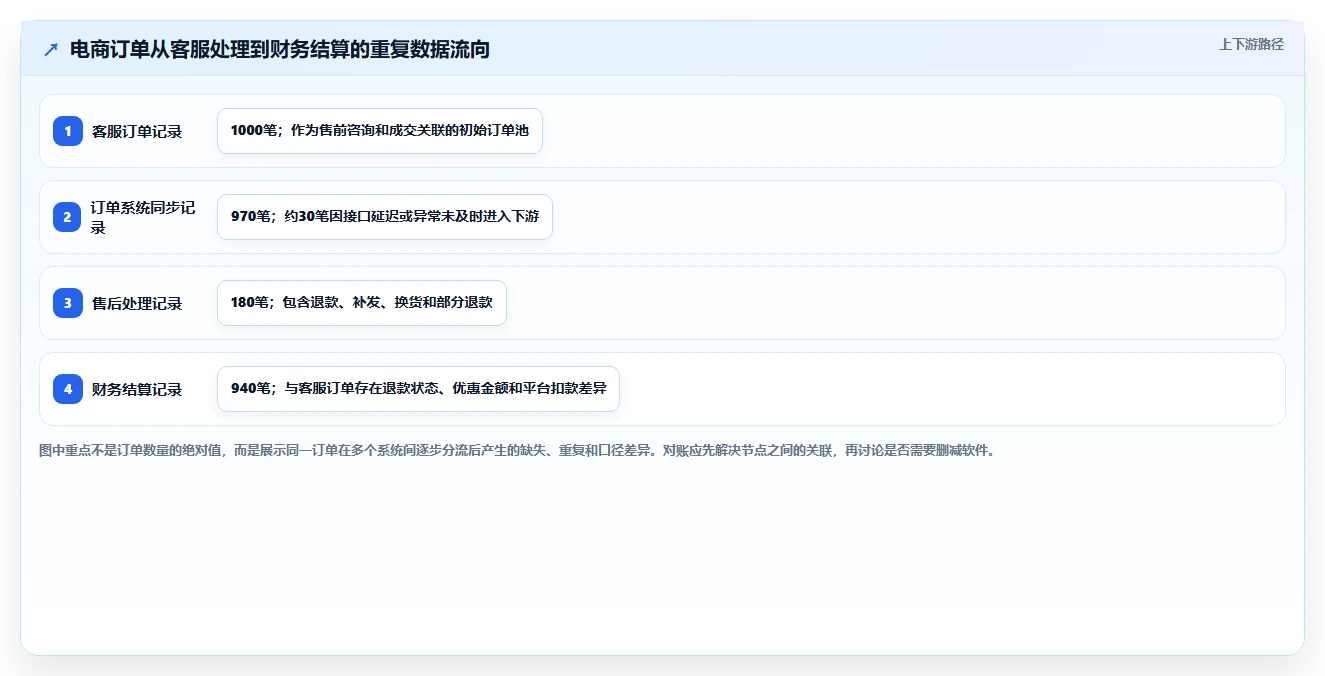The width and height of the screenshot is (1325, 676).
Task: Select the 财务结算记录 label
Action: pos(137,389)
